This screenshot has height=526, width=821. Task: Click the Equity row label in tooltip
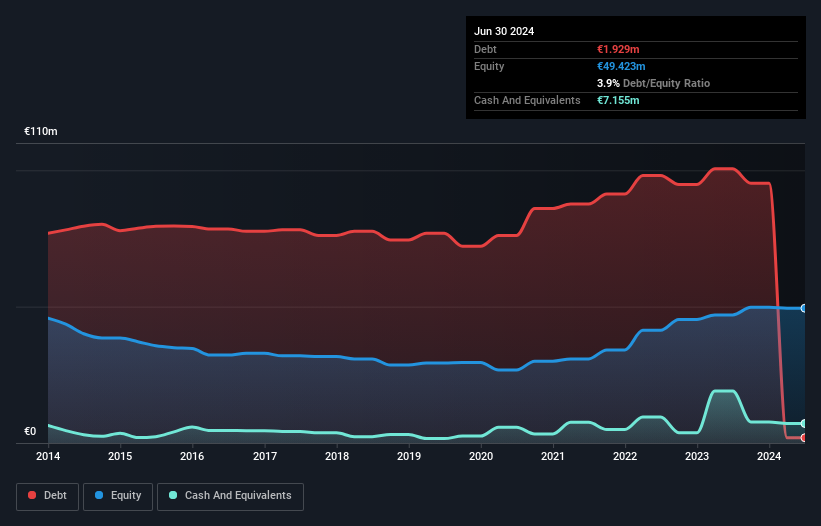489,66
